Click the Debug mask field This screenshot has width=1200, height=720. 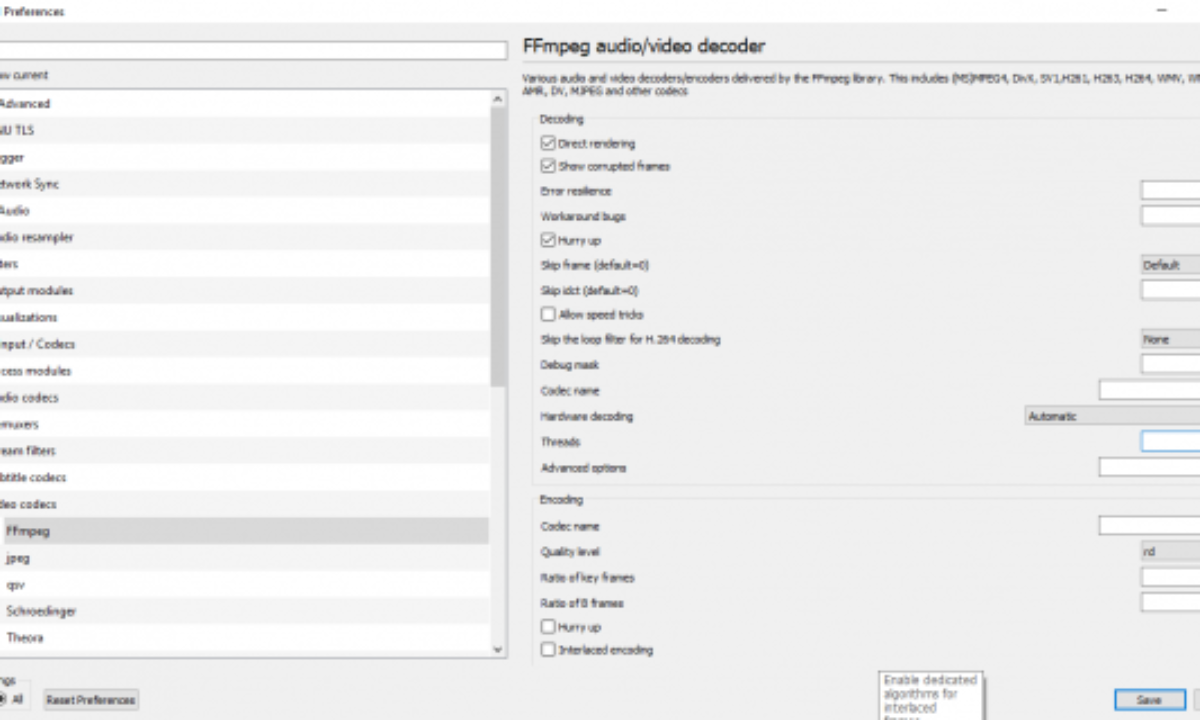click(1170, 364)
